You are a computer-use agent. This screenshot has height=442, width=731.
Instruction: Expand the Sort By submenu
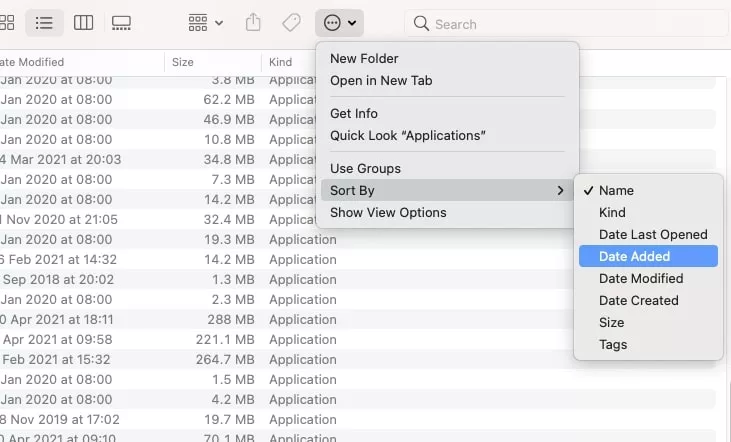447,190
